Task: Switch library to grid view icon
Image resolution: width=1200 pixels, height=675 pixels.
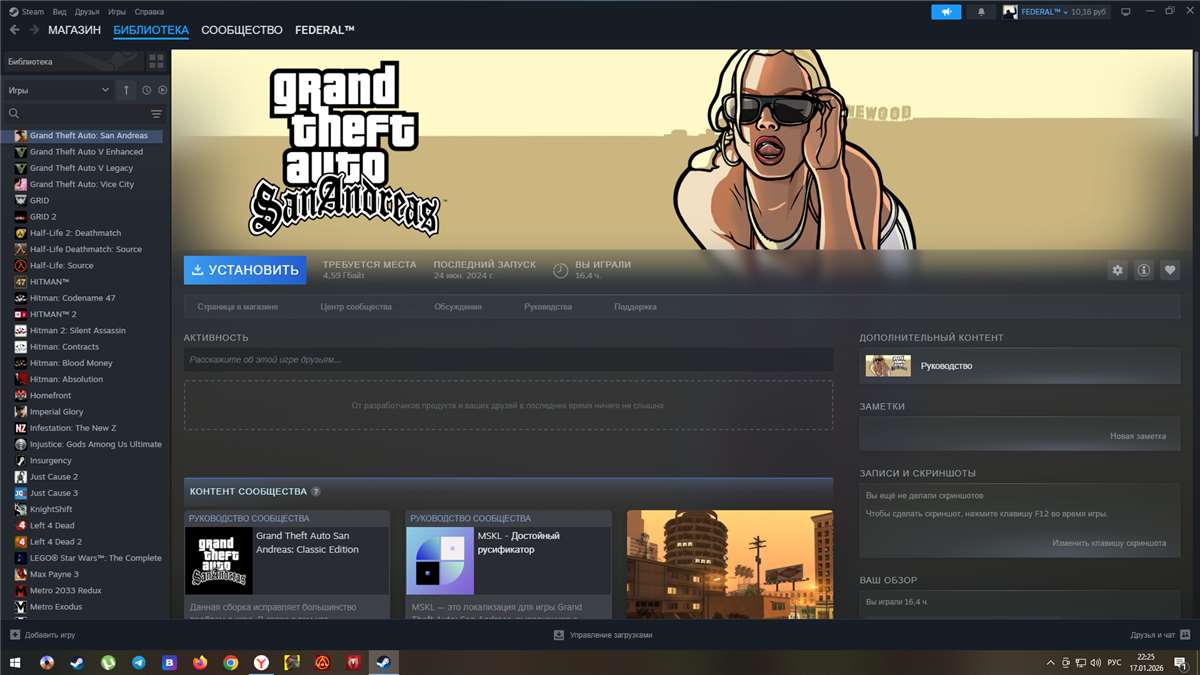Action: coord(156,61)
